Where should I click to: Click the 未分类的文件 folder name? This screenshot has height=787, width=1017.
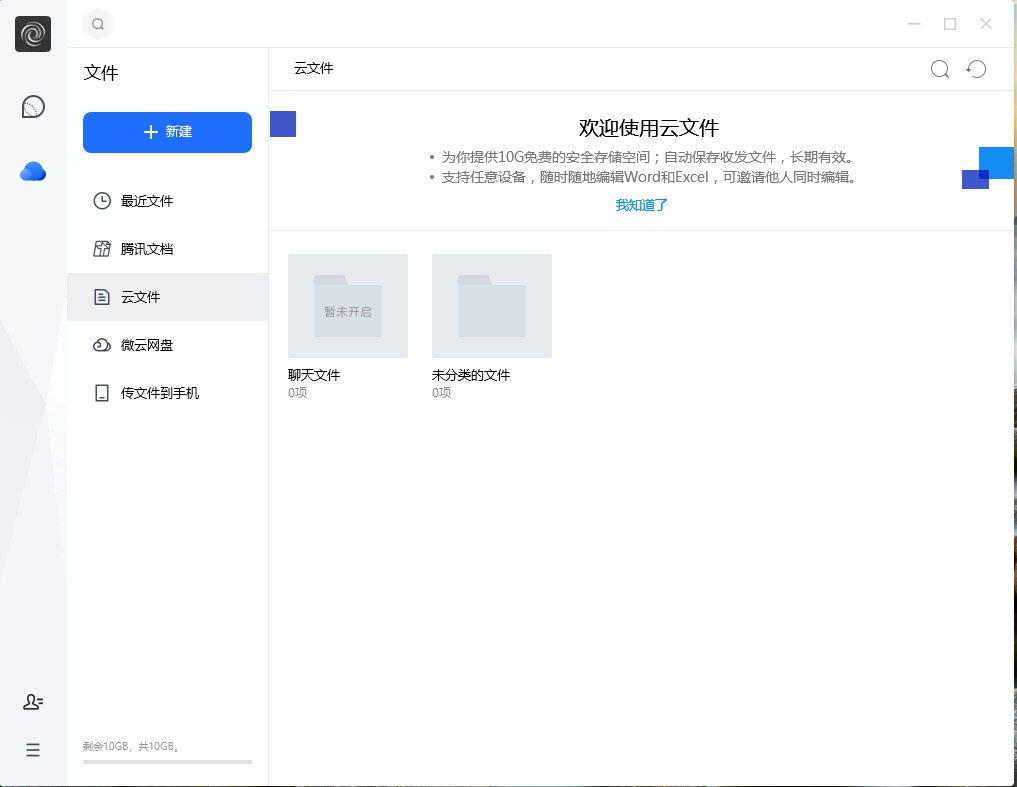(471, 375)
